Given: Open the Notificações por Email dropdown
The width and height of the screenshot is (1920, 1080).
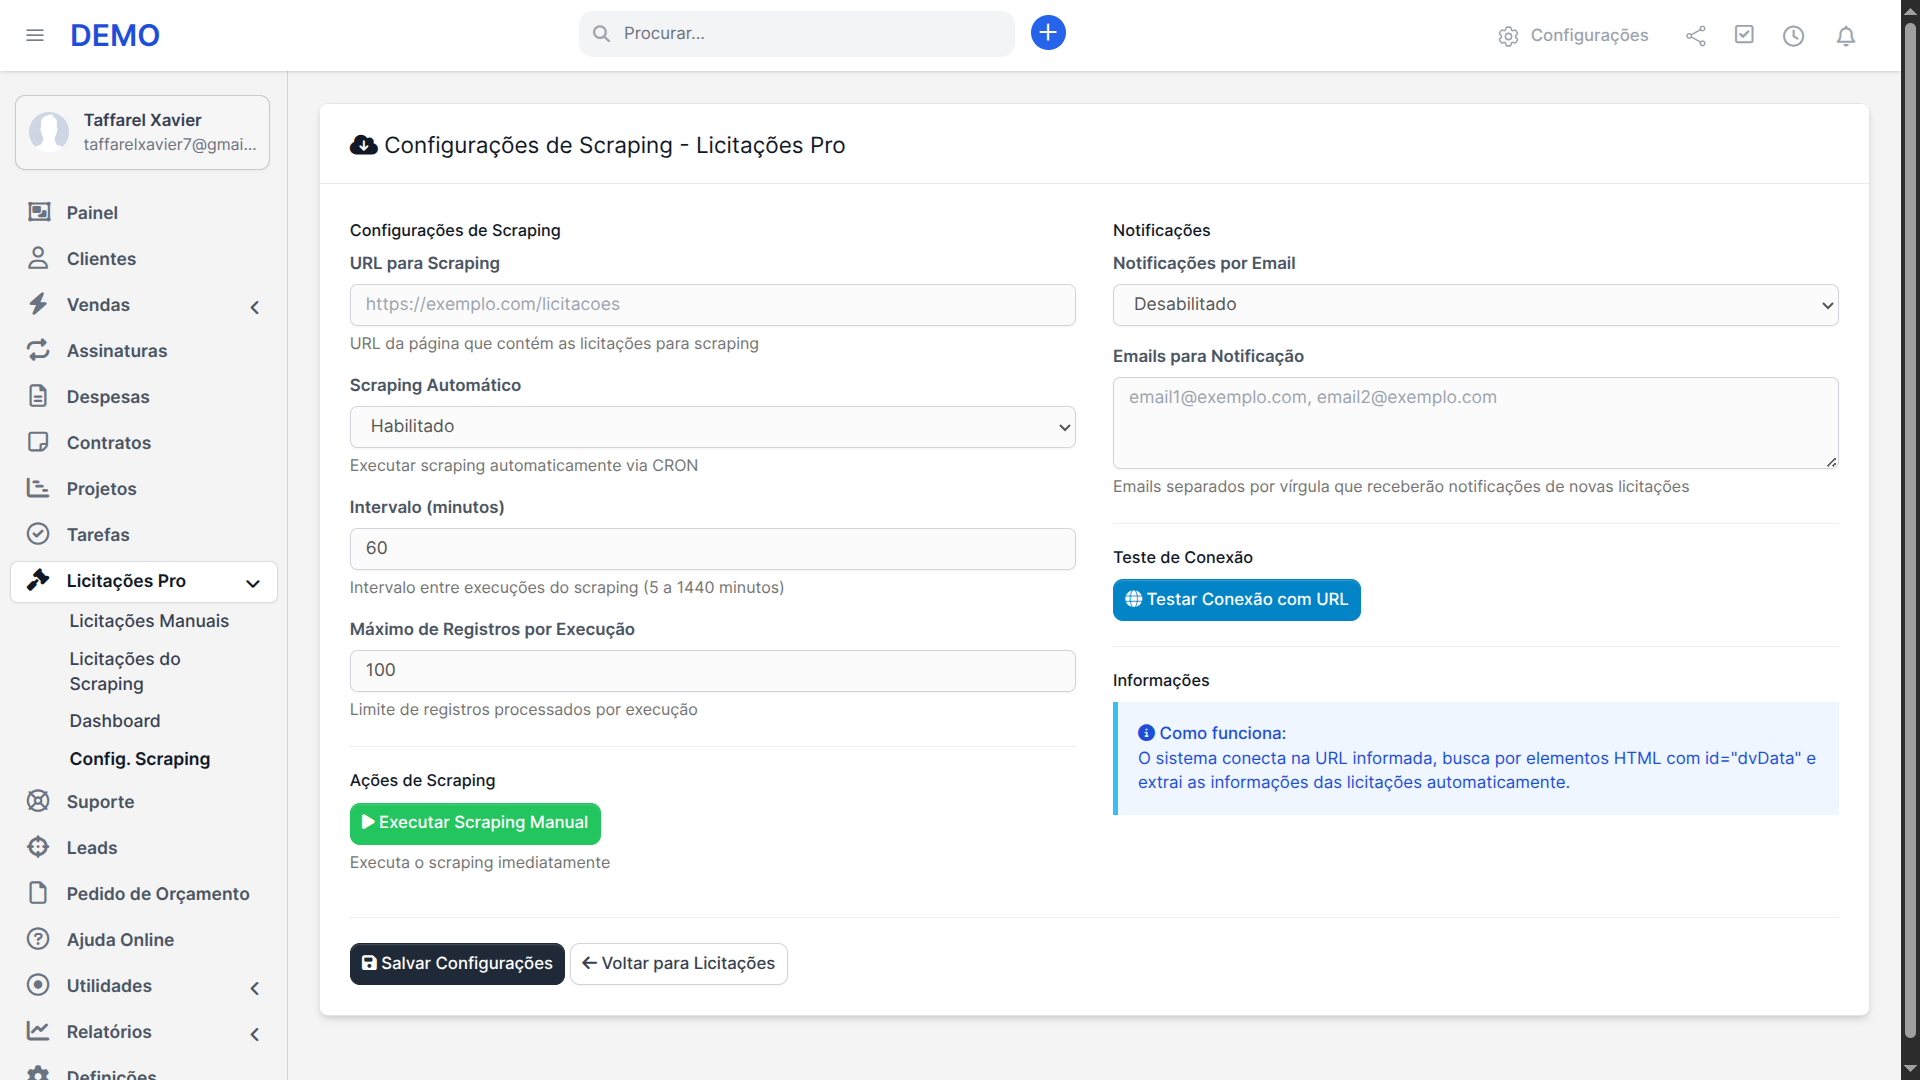Looking at the screenshot, I should pyautogui.click(x=1475, y=304).
